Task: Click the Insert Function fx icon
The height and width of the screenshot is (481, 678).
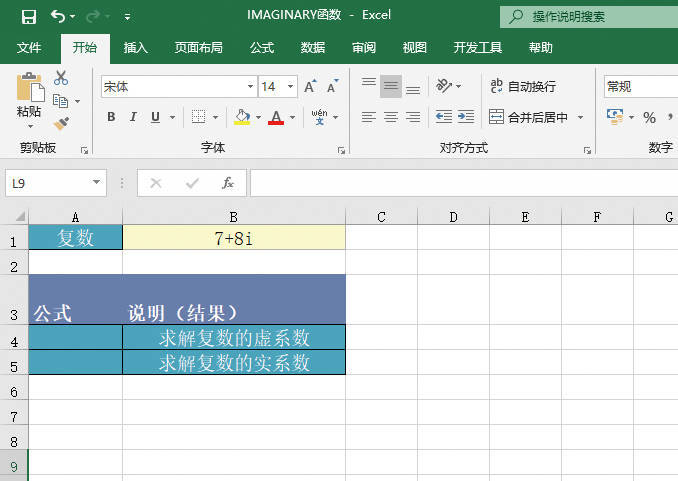Action: [x=228, y=183]
